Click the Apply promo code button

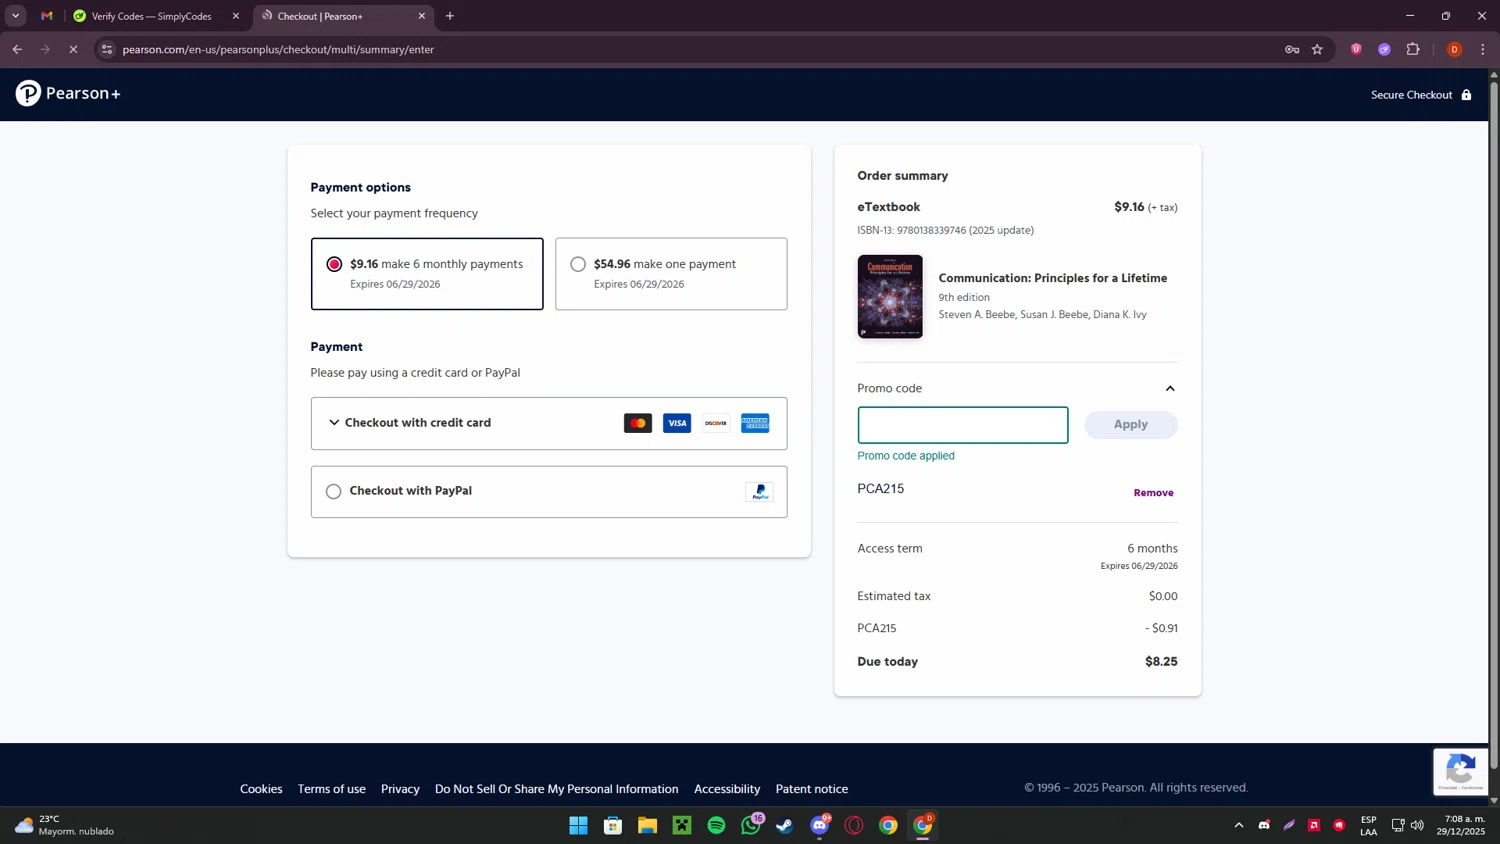pyautogui.click(x=1131, y=424)
